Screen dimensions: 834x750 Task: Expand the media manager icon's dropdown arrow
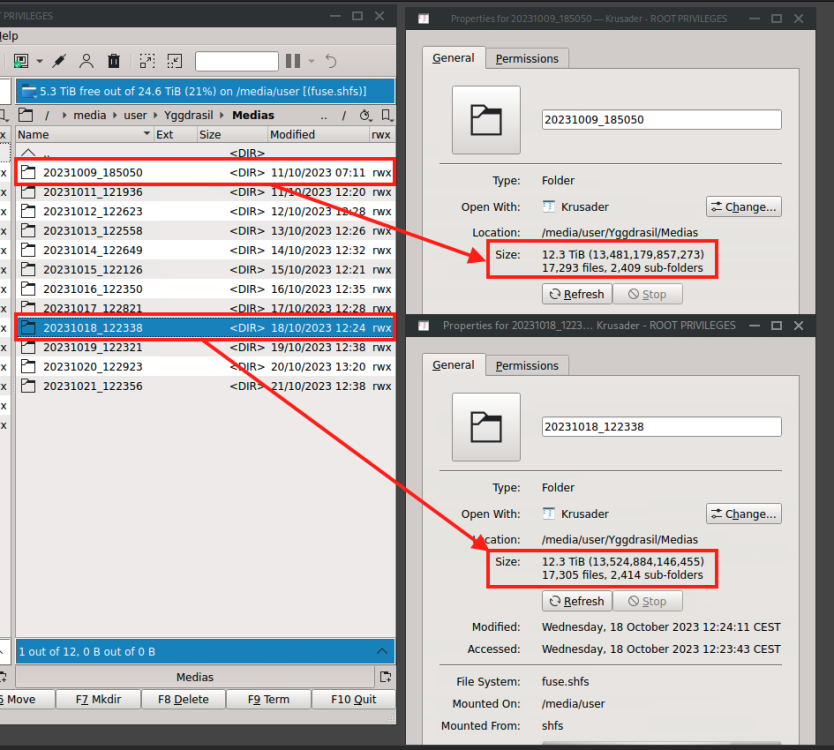pos(39,61)
